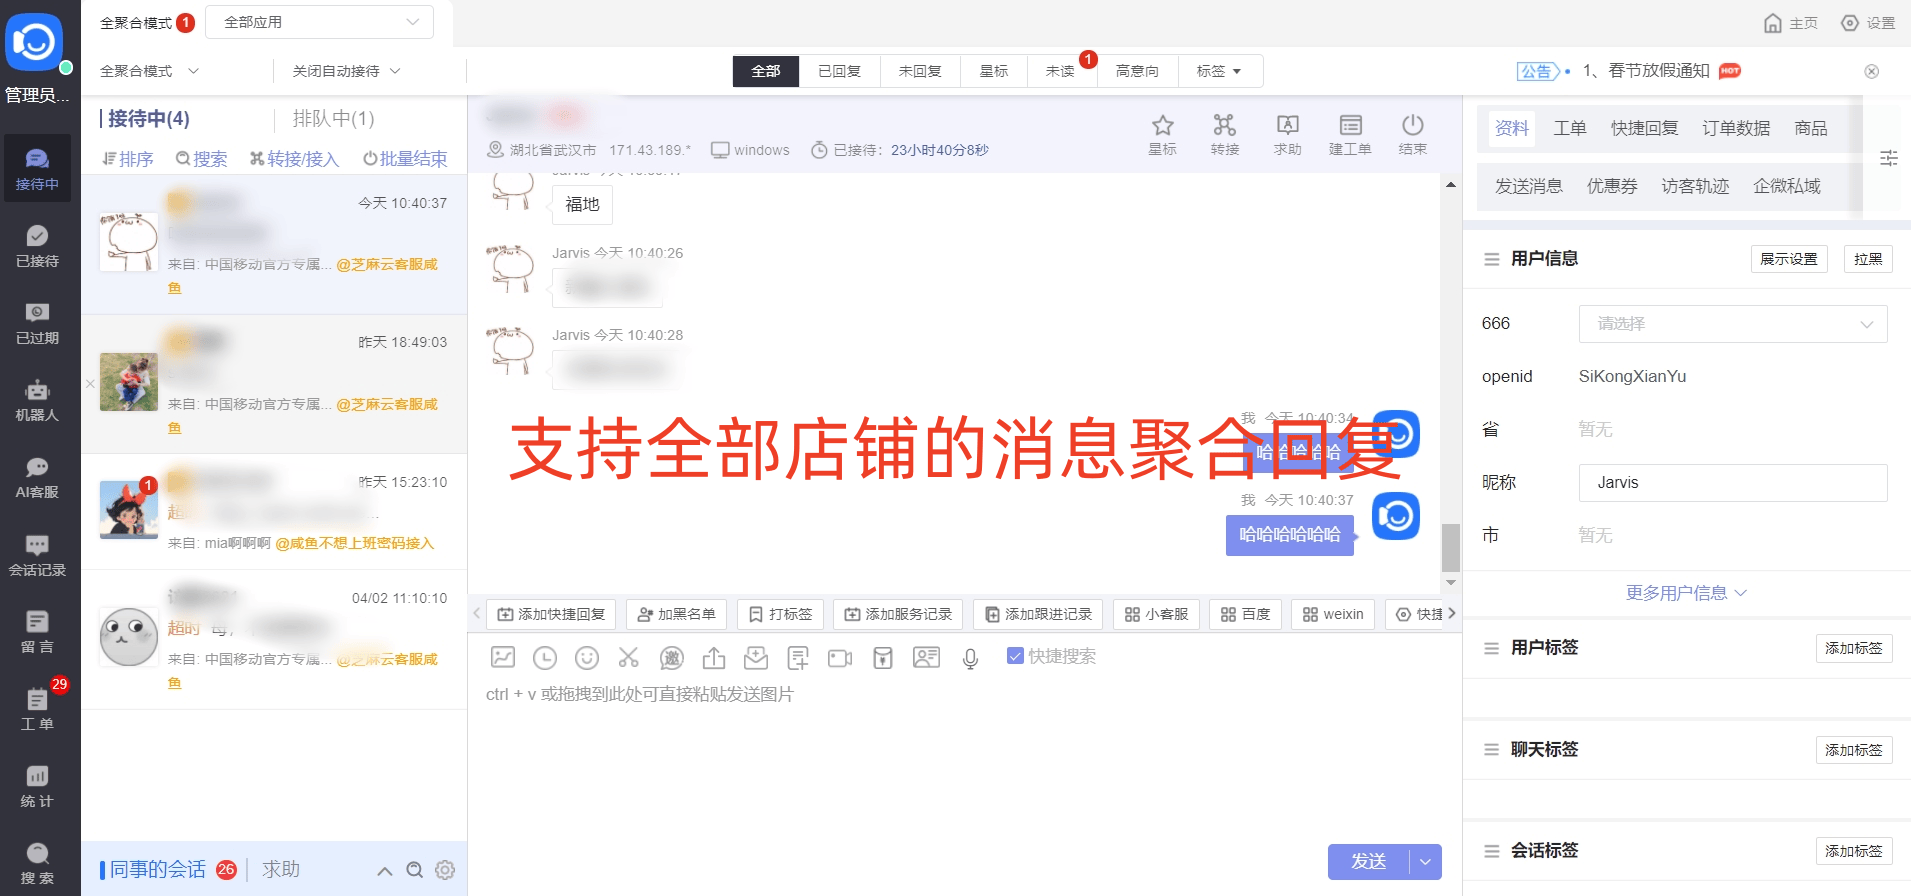Viewport: 1911px width, 896px height.
Task: Open the 666 请选择 combo box
Action: tap(1732, 324)
